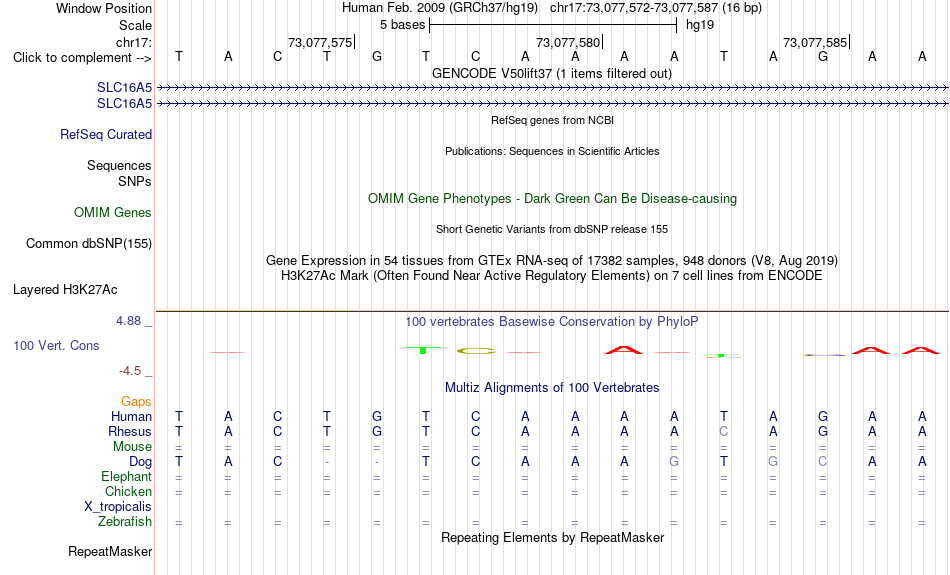Viewport: 950px width, 575px height.
Task: Open the Layered H3K27Ac track label
Action: tap(65, 290)
